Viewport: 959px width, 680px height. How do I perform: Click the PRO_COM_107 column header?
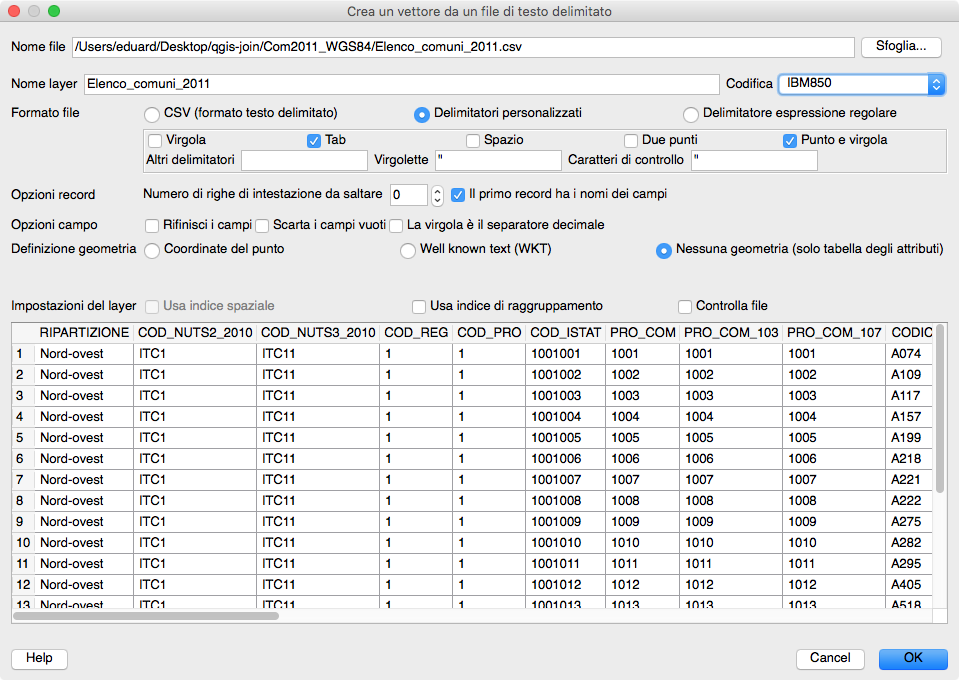click(x=834, y=333)
